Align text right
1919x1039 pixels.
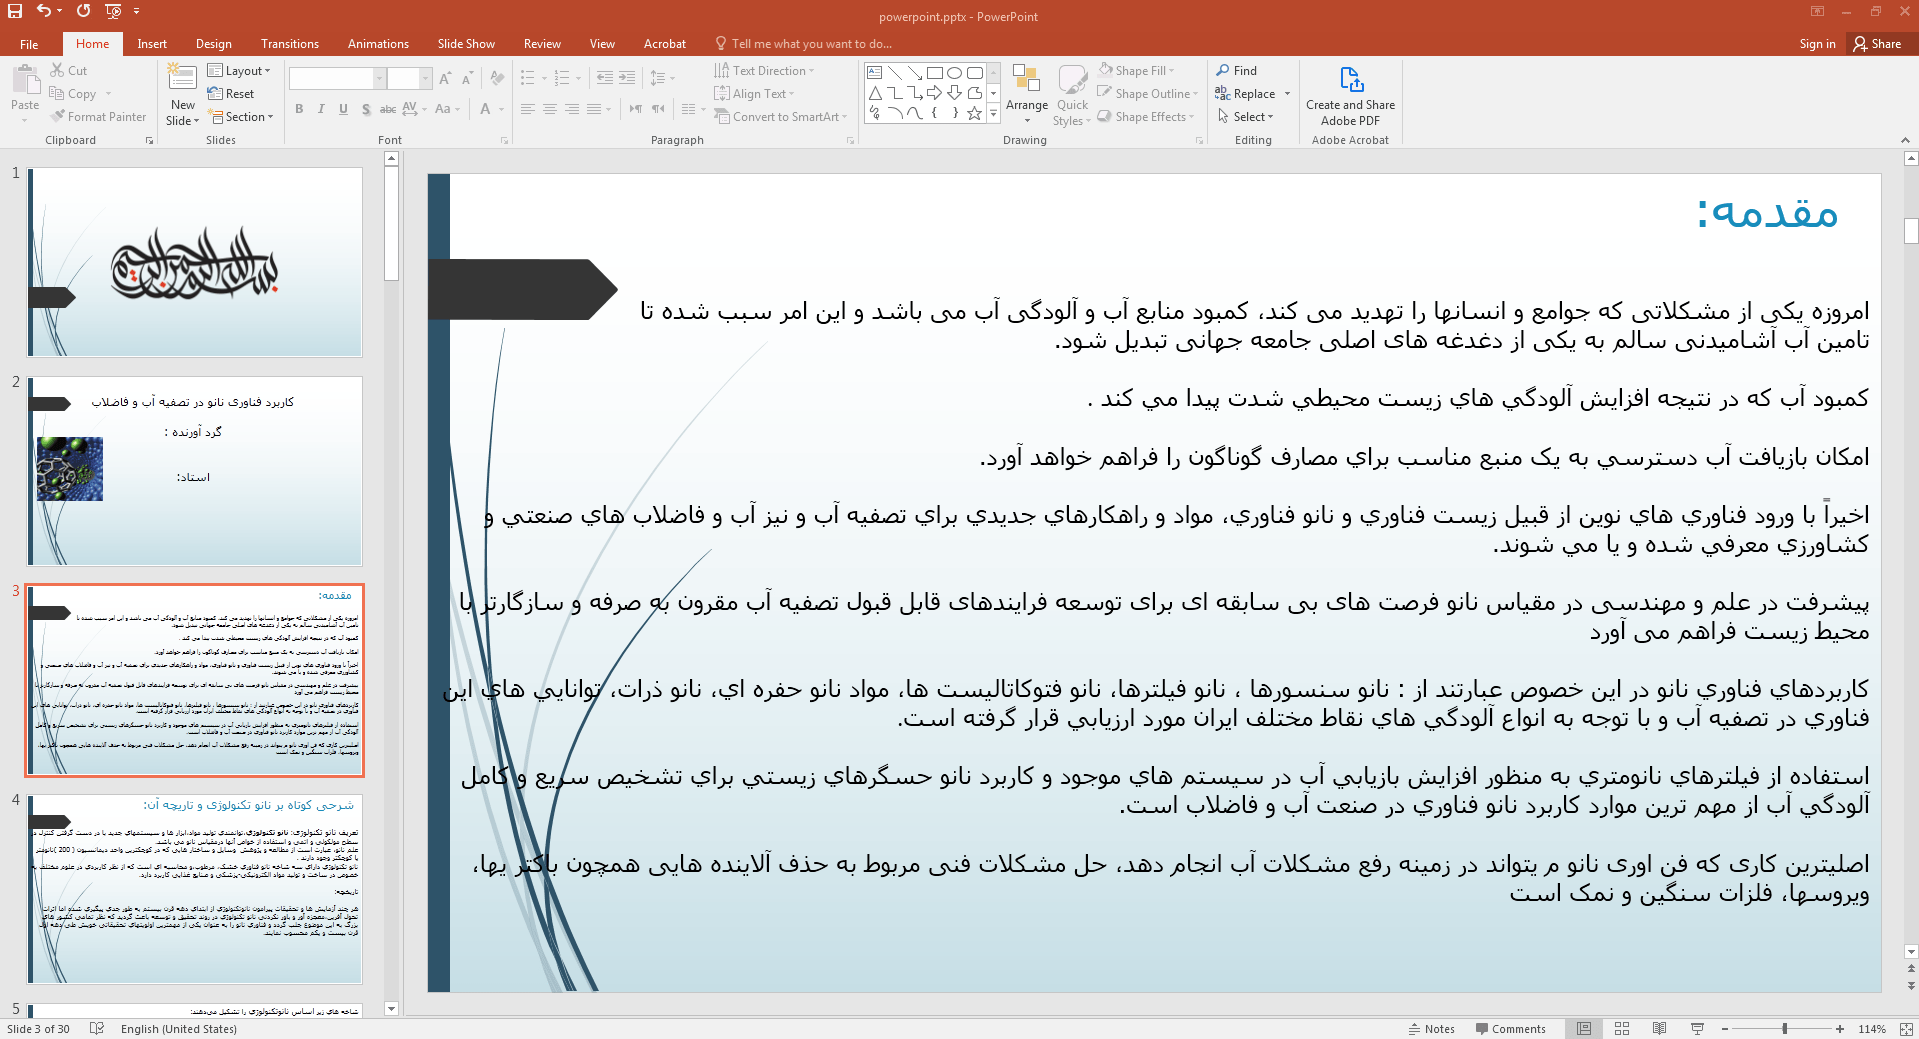572,109
